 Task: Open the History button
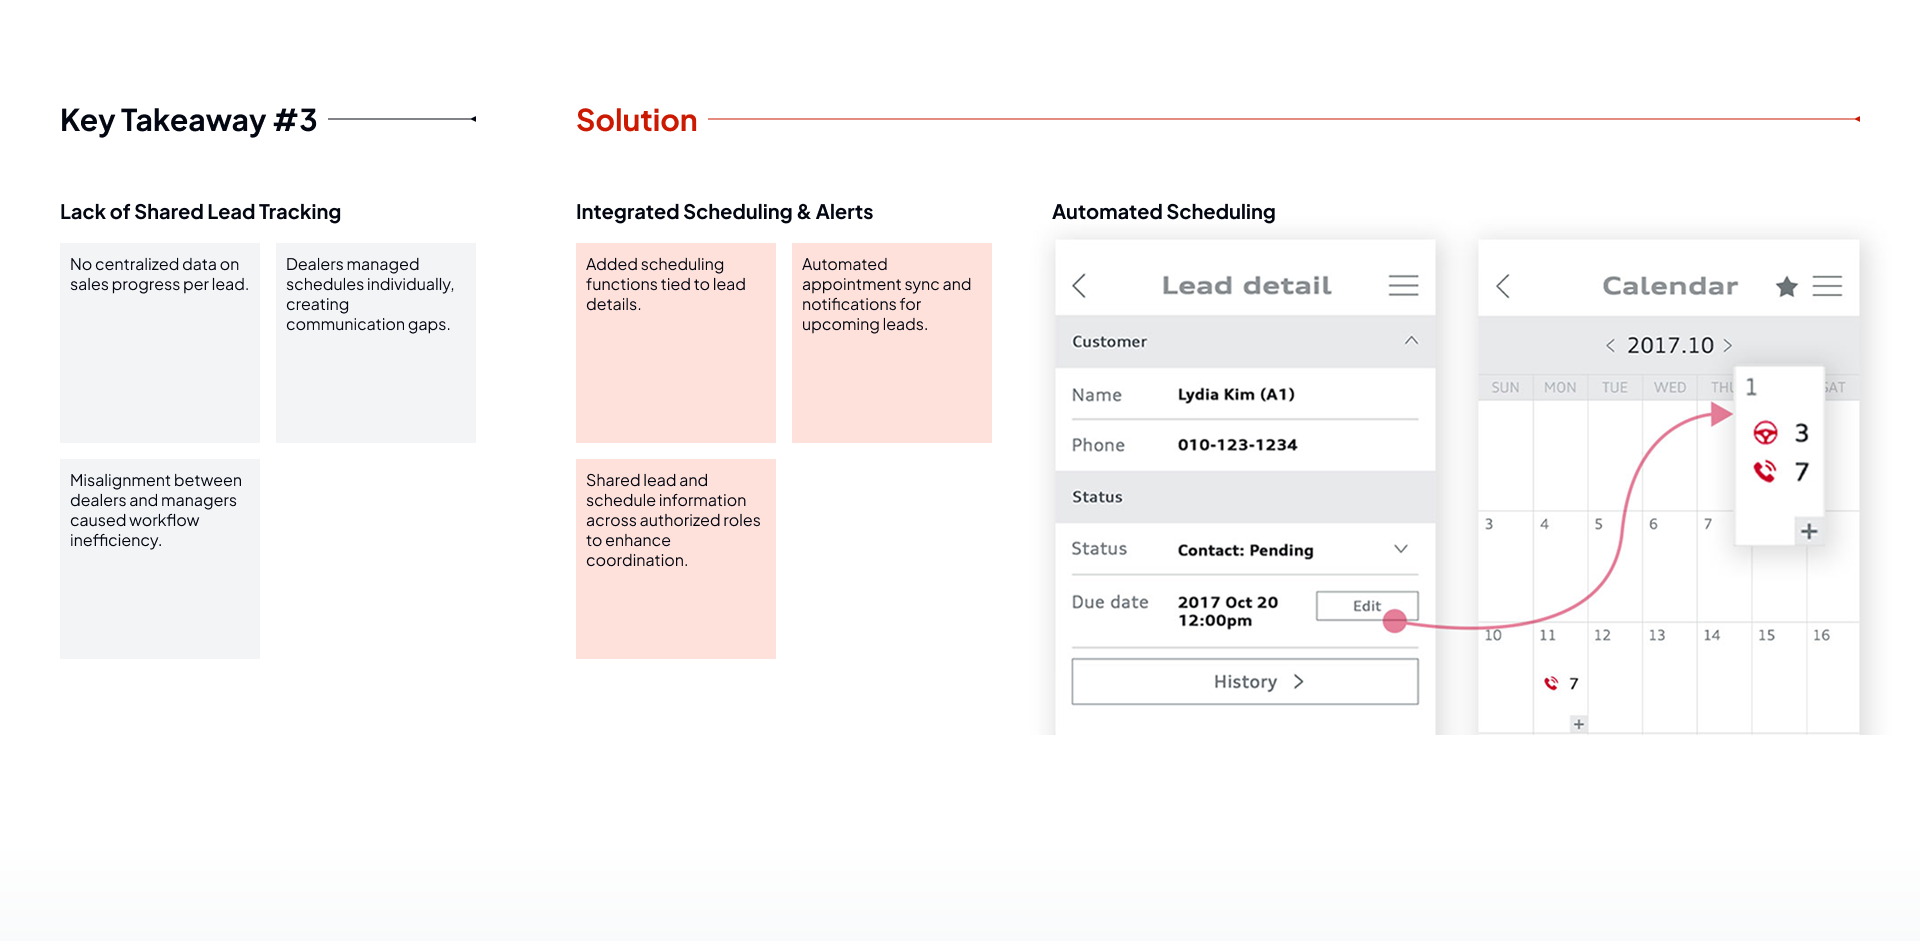click(x=1244, y=682)
